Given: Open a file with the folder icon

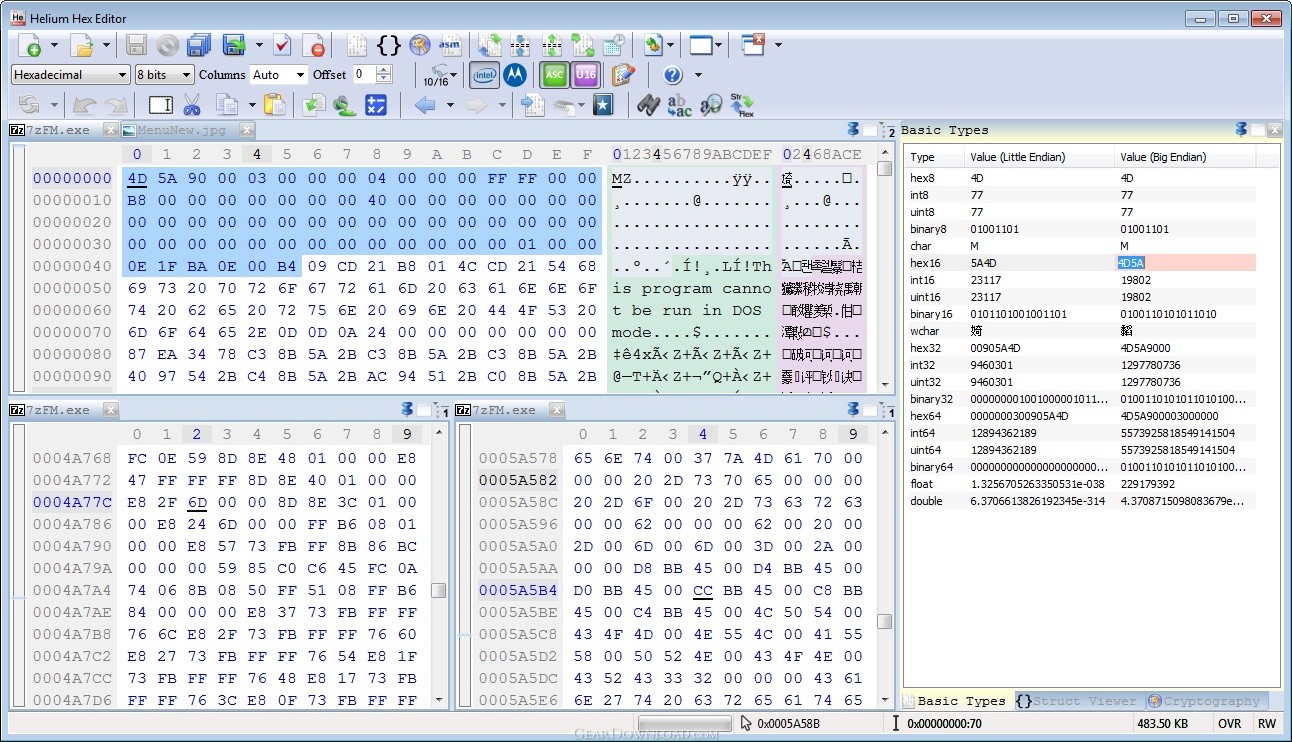Looking at the screenshot, I should coord(81,45).
